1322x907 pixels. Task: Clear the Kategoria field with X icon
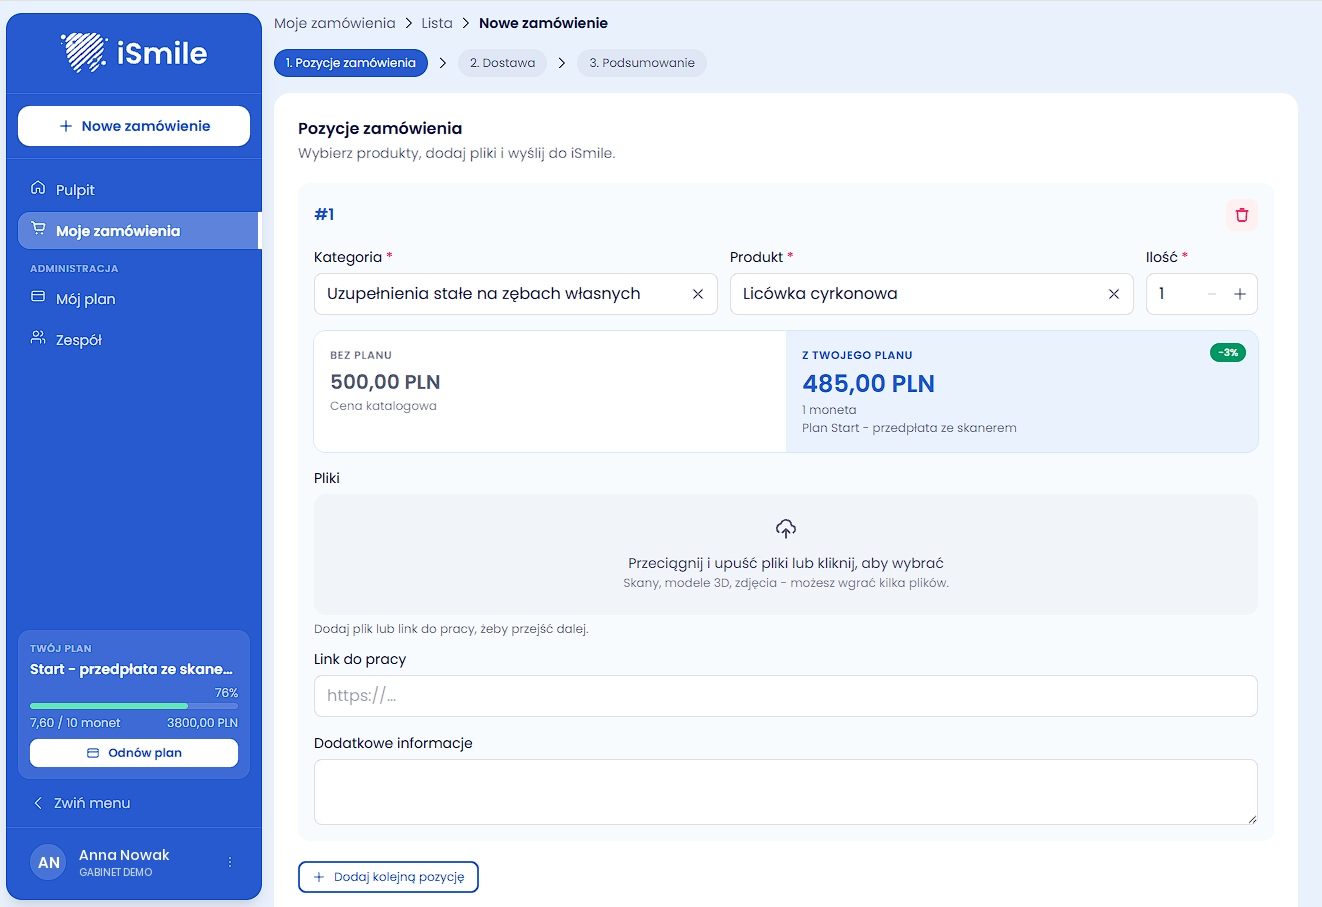698,294
